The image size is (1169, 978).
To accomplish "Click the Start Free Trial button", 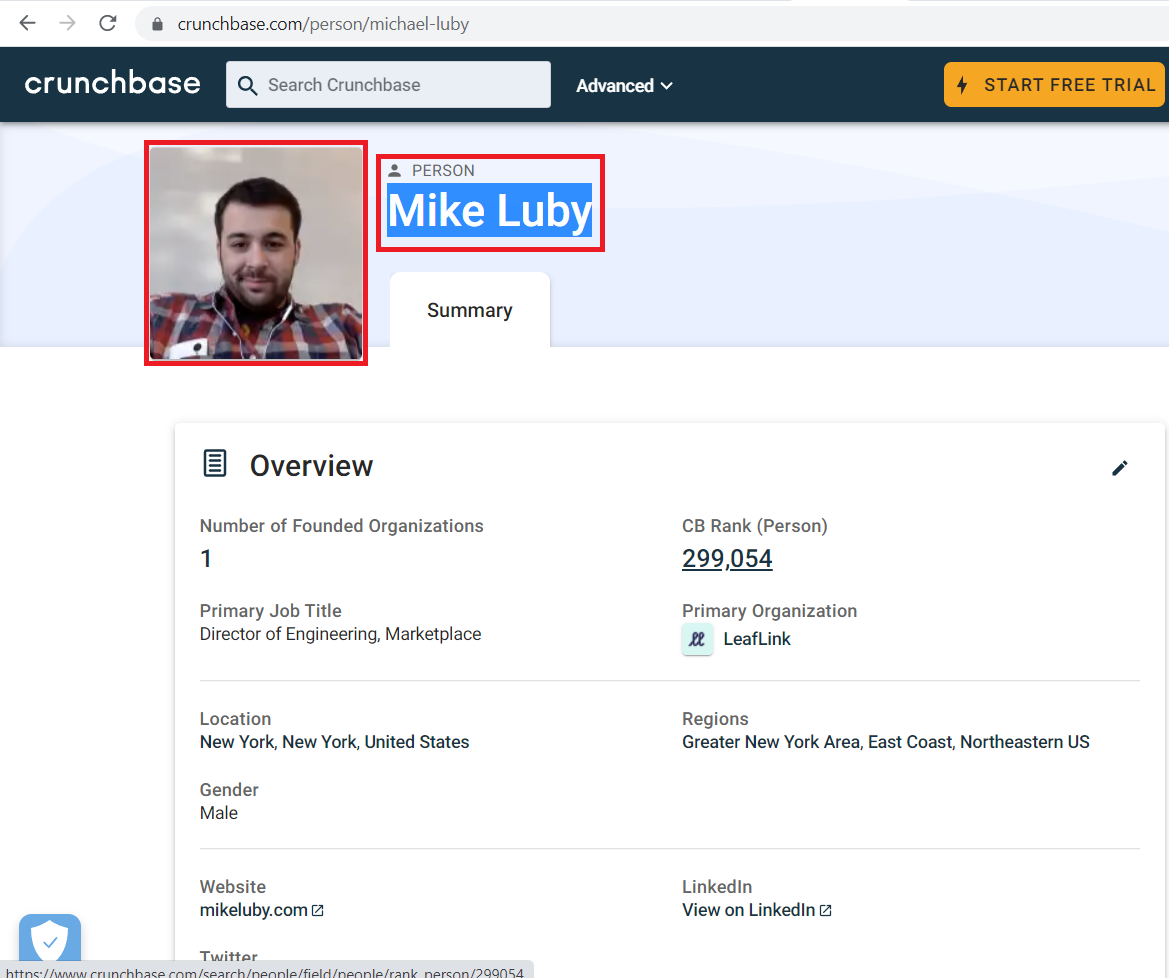I will [x=1054, y=84].
